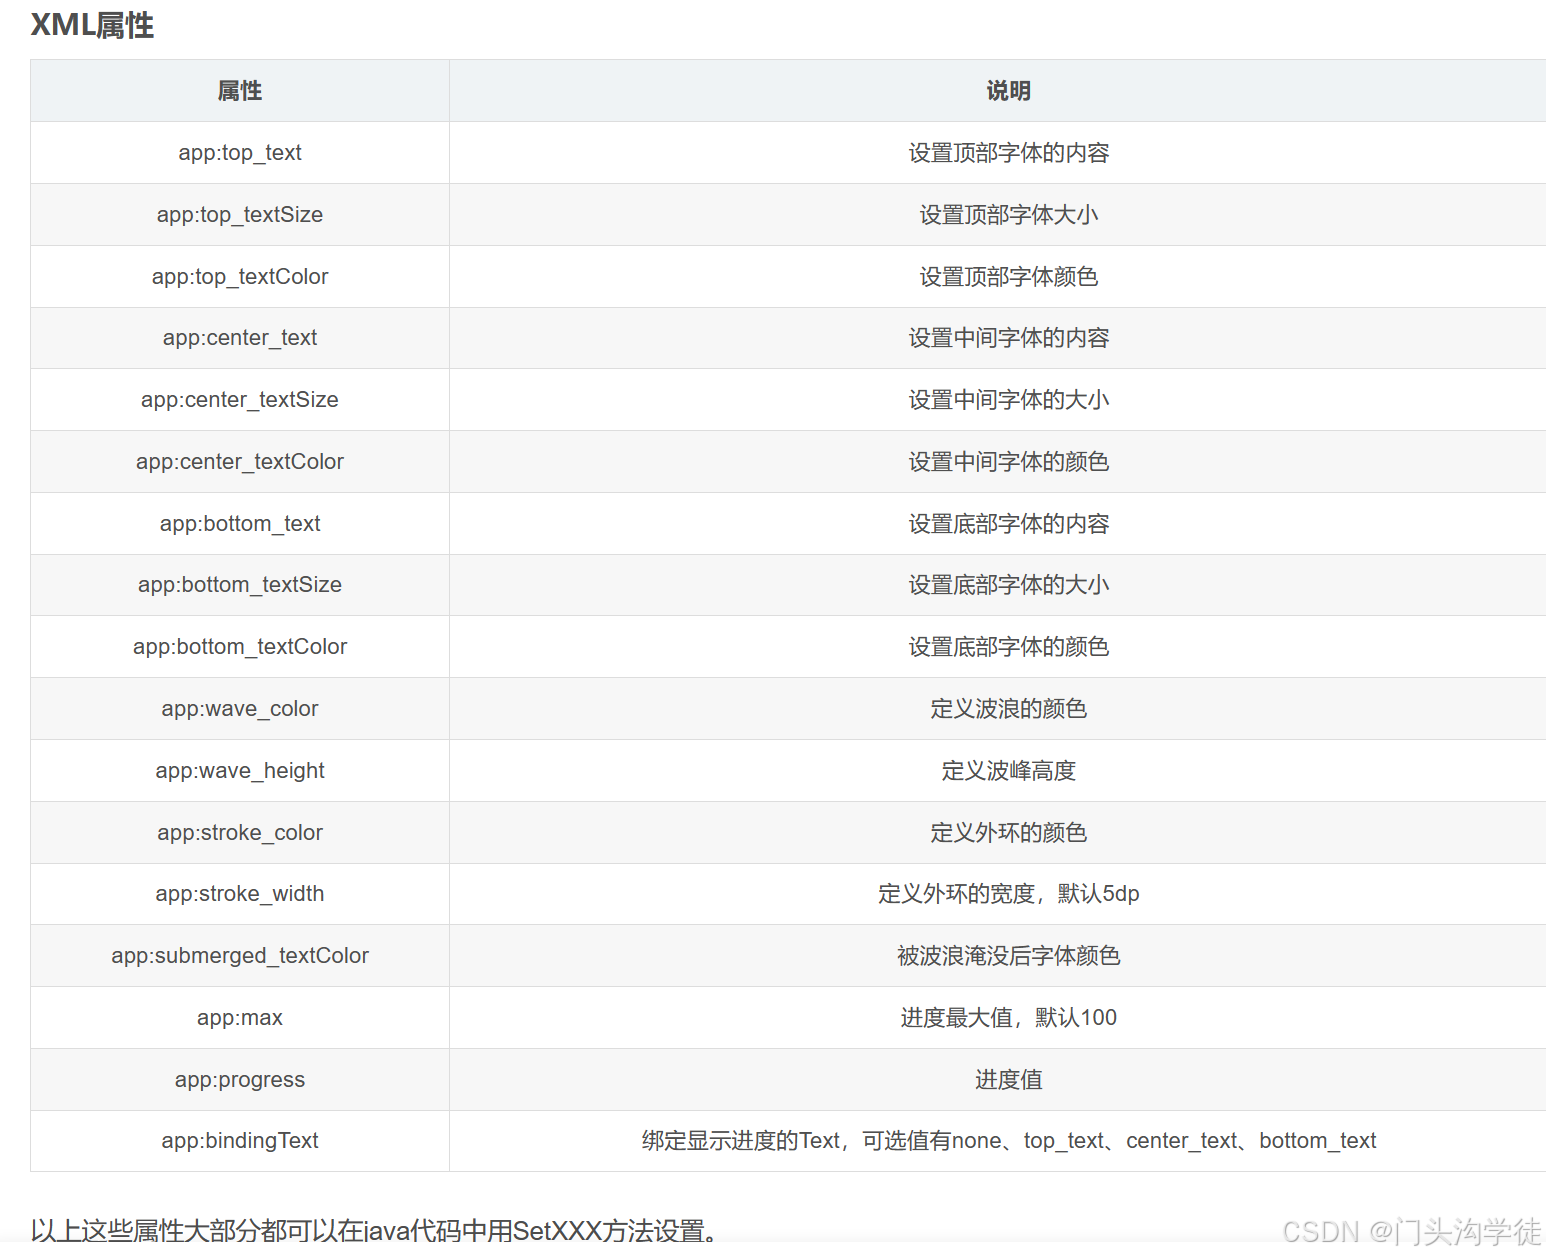Select the app:bottom_textSize cell
Viewport: 1546px width, 1258px height.
click(240, 585)
